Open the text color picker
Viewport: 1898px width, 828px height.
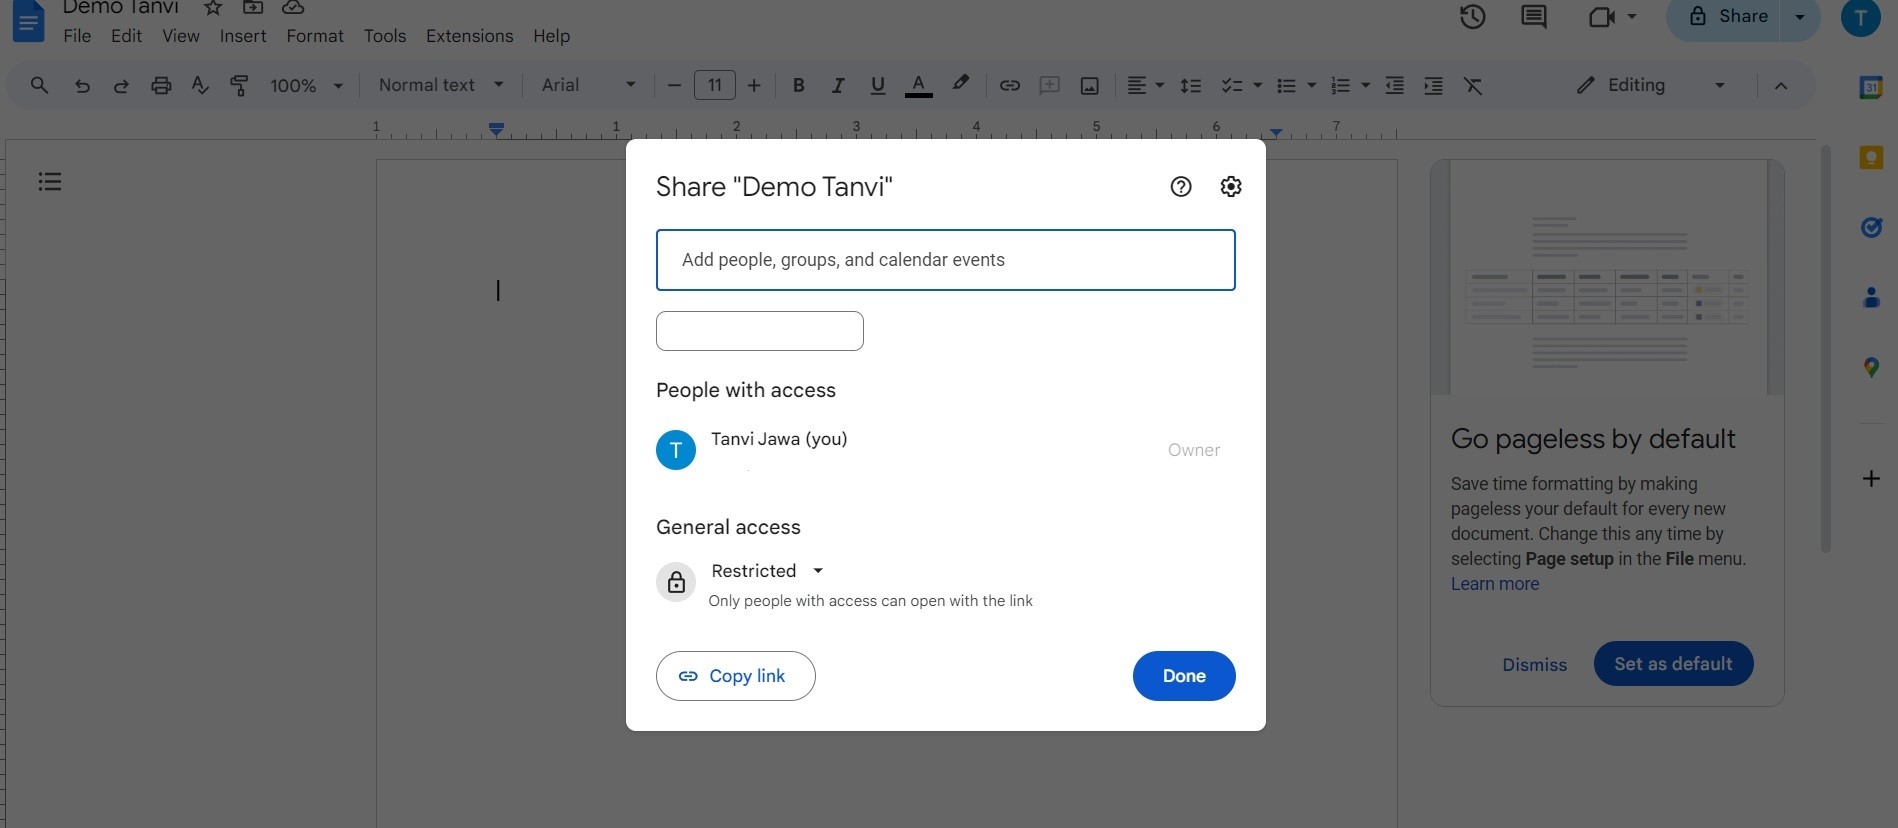coord(919,86)
